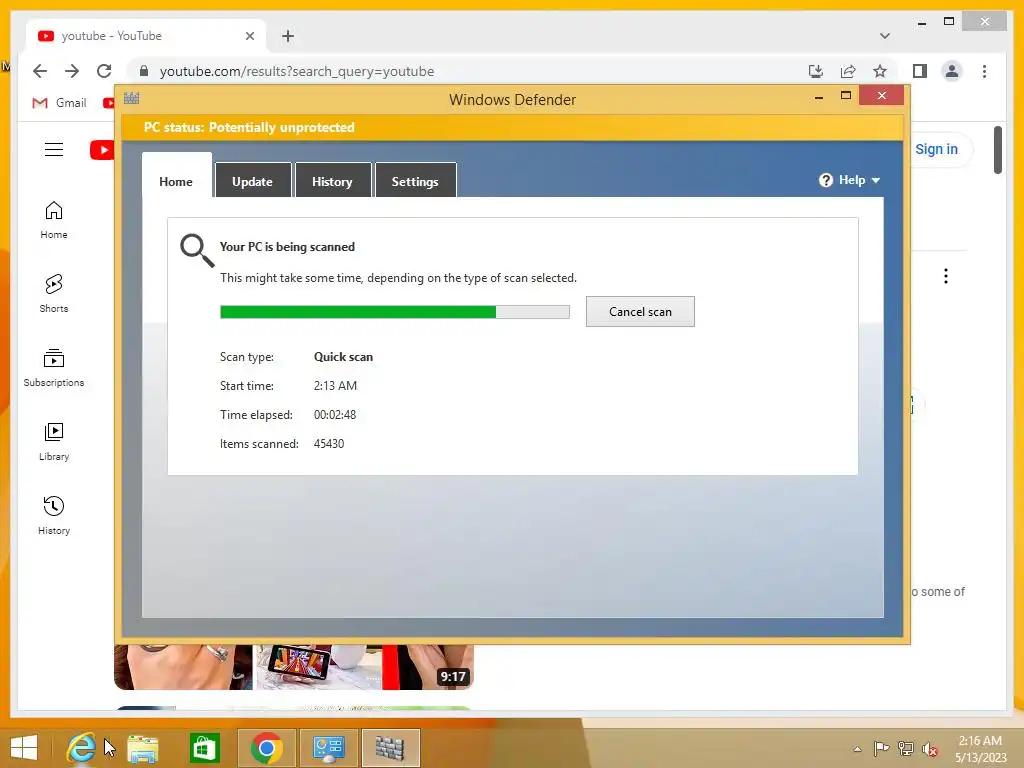
Task: Launch Internet Explorer from taskbar
Action: click(x=81, y=748)
